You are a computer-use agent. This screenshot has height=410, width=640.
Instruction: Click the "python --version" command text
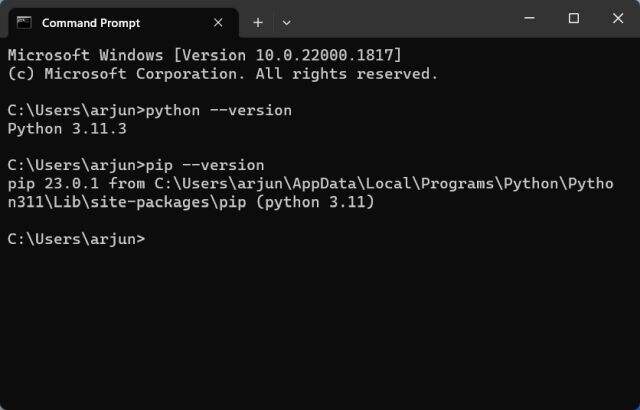coord(219,110)
